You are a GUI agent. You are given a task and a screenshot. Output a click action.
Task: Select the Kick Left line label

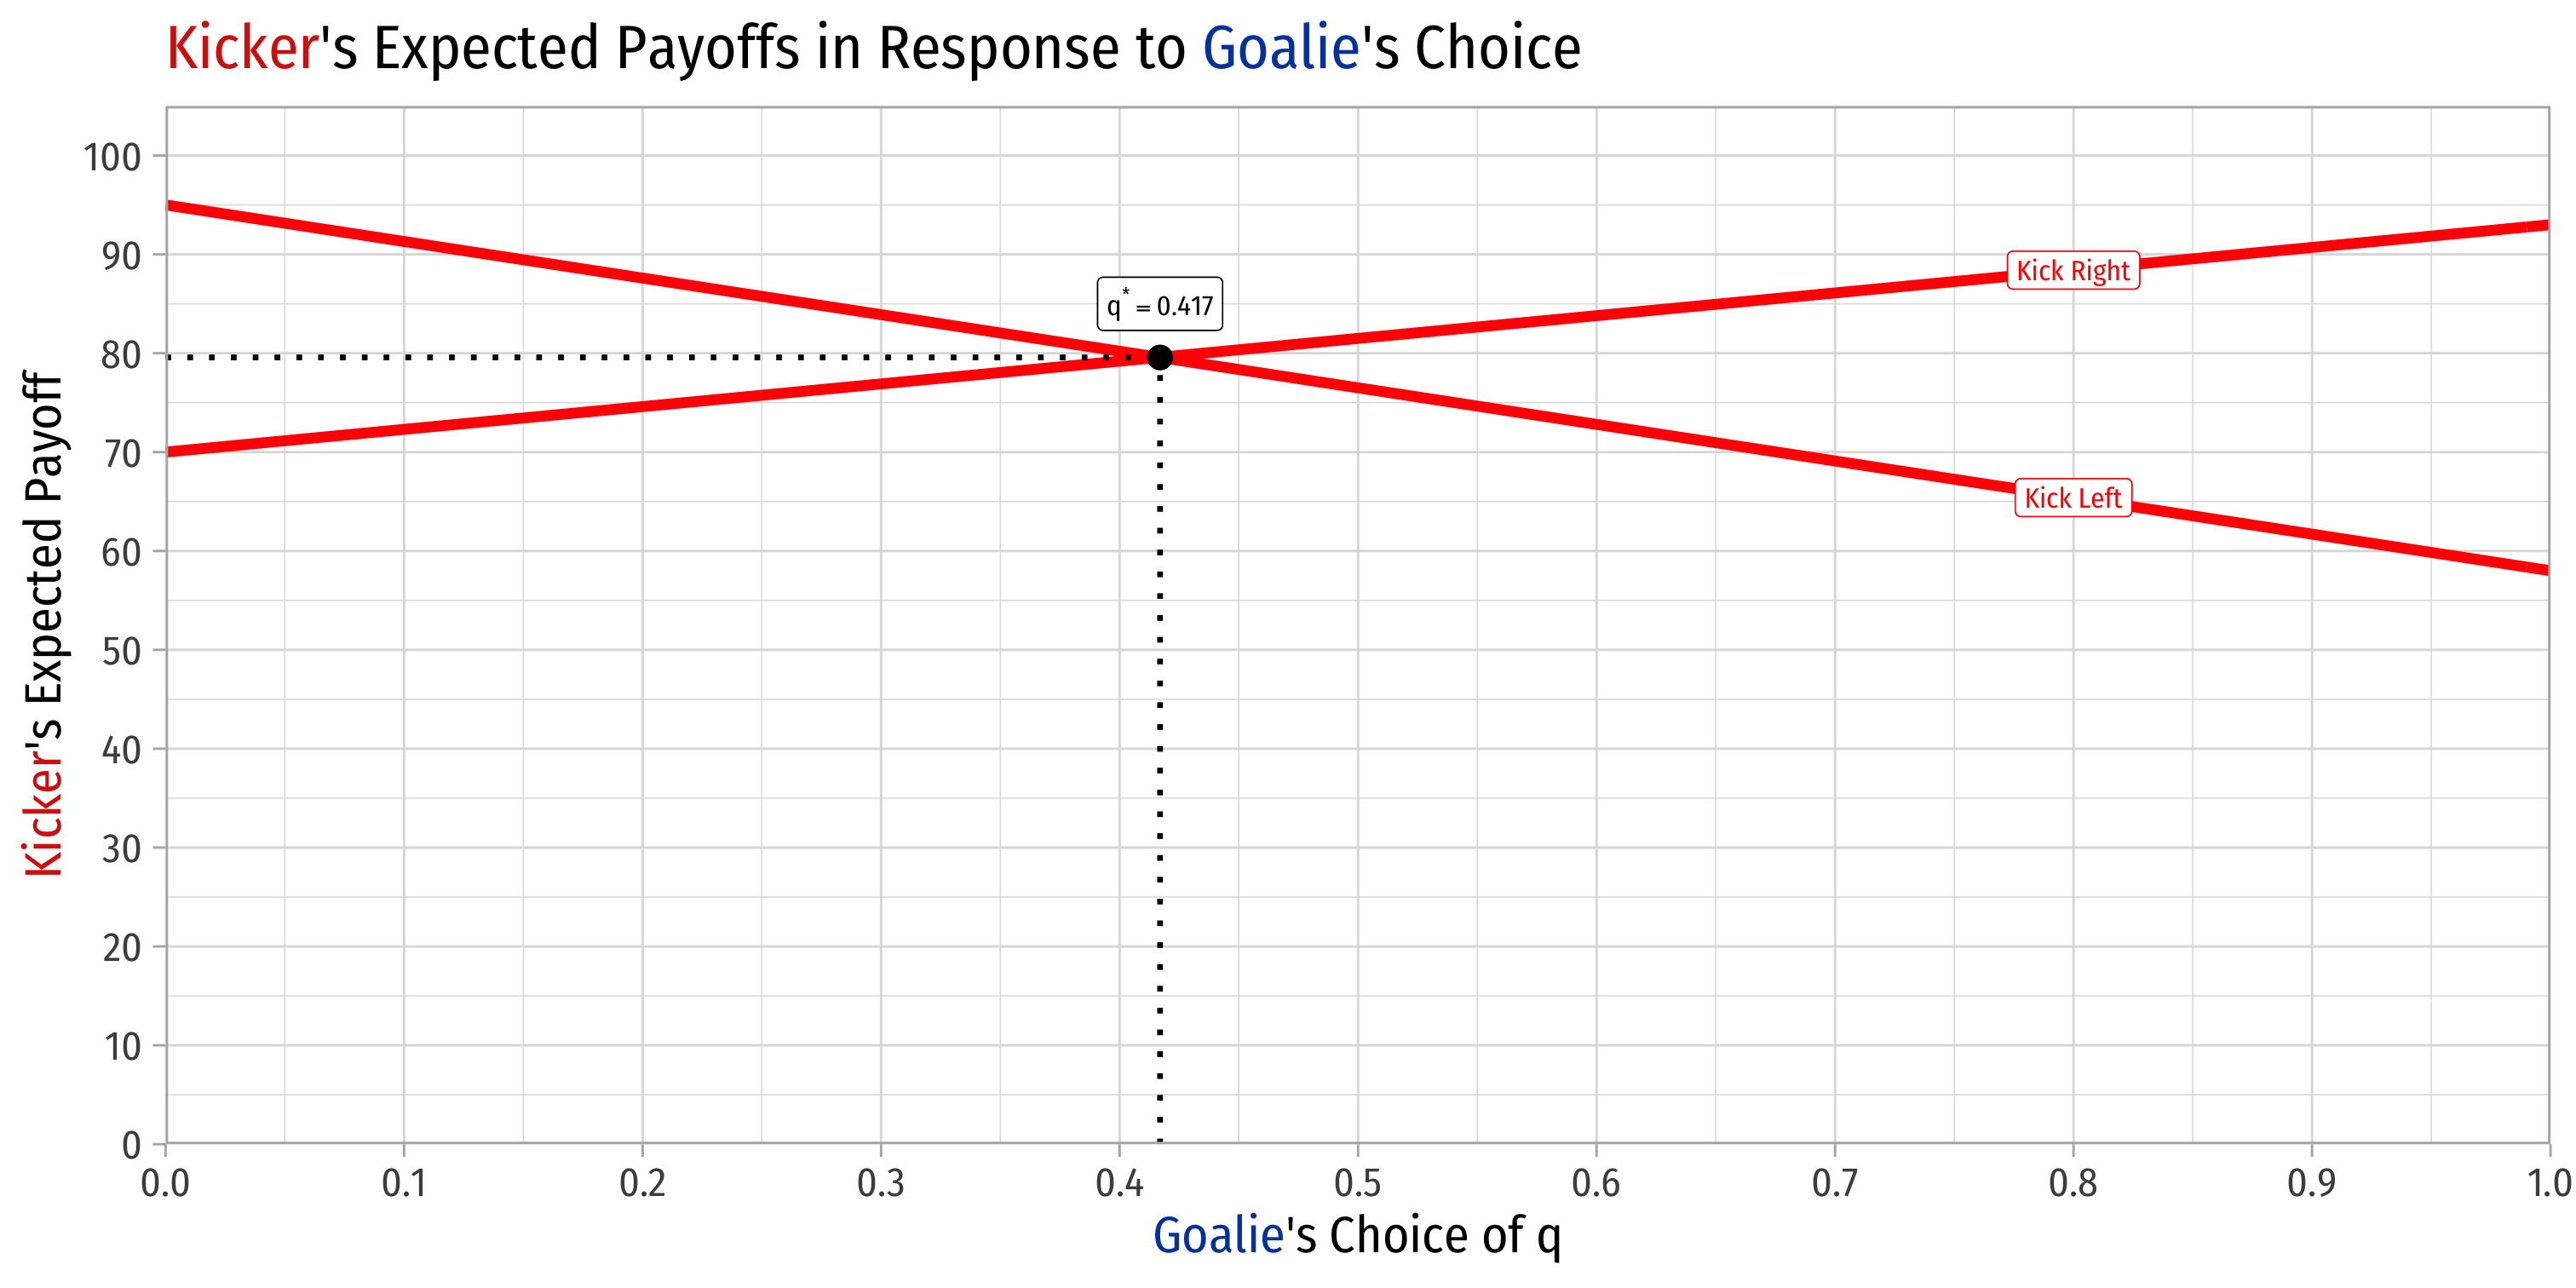(x=2072, y=497)
